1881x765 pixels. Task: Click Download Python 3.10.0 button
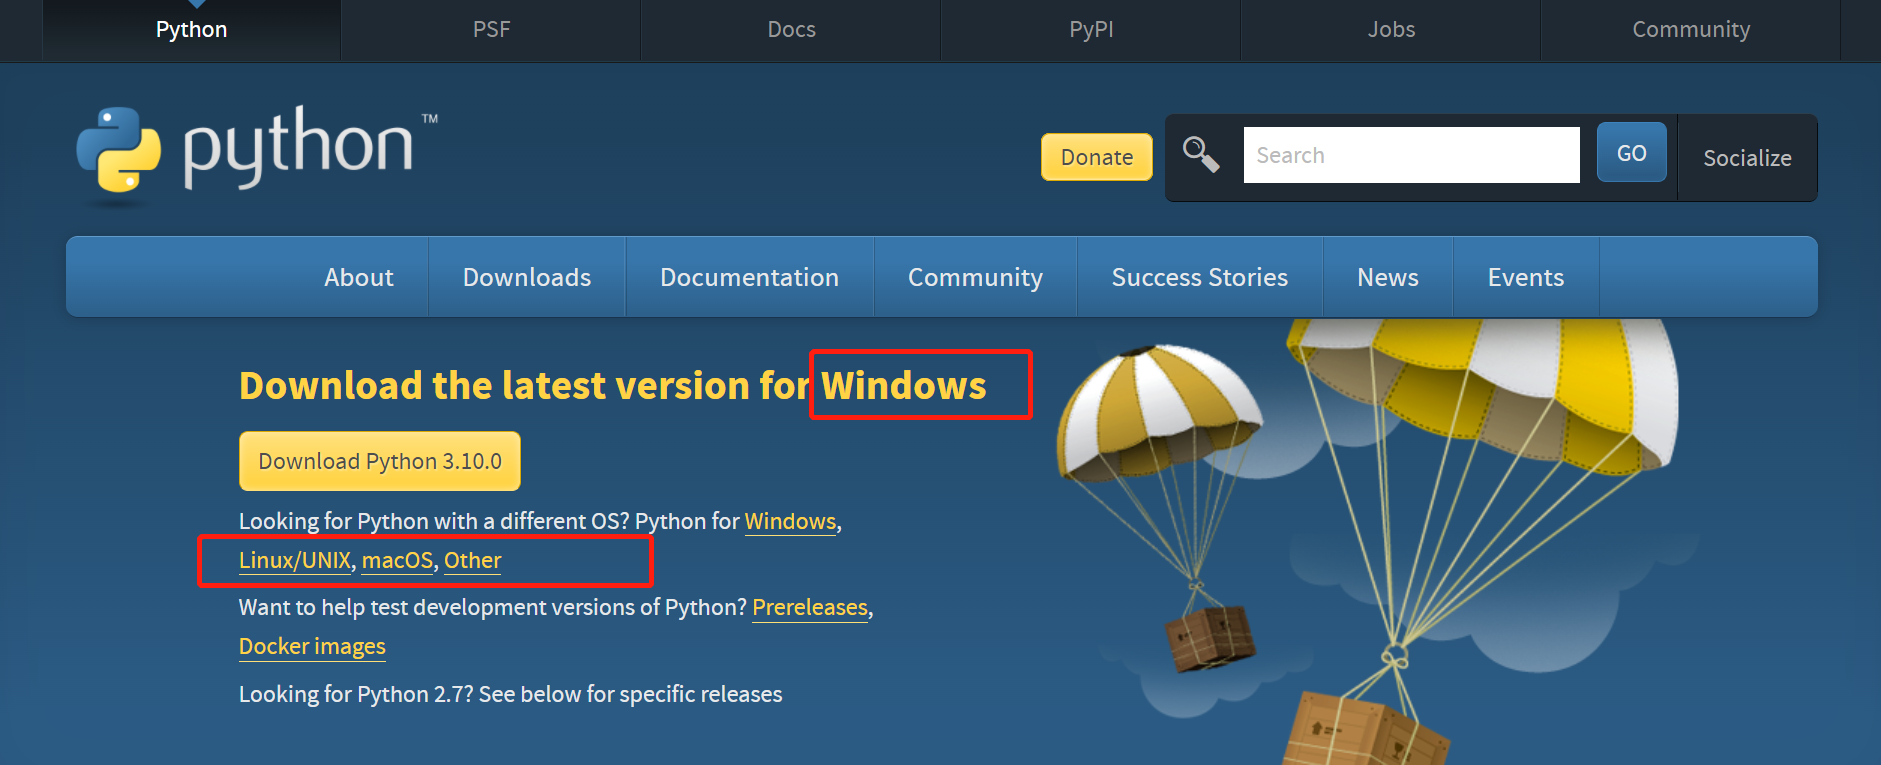[380, 461]
